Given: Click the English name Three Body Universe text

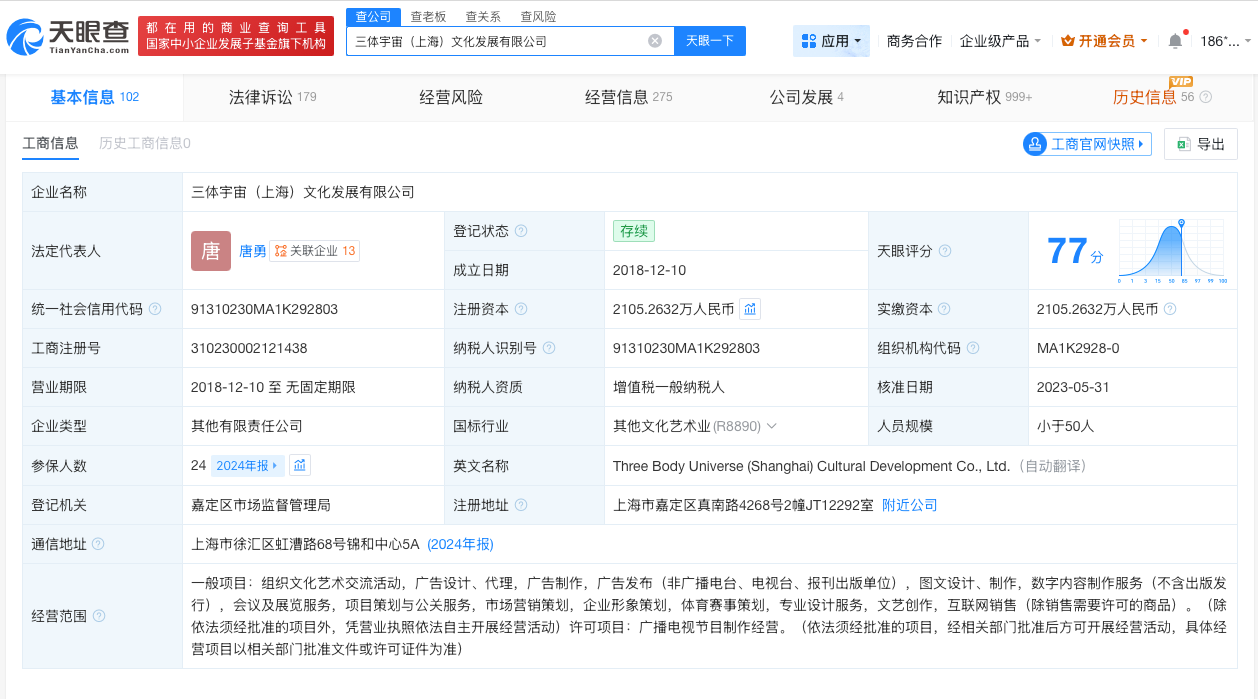Looking at the screenshot, I should pyautogui.click(x=811, y=466).
